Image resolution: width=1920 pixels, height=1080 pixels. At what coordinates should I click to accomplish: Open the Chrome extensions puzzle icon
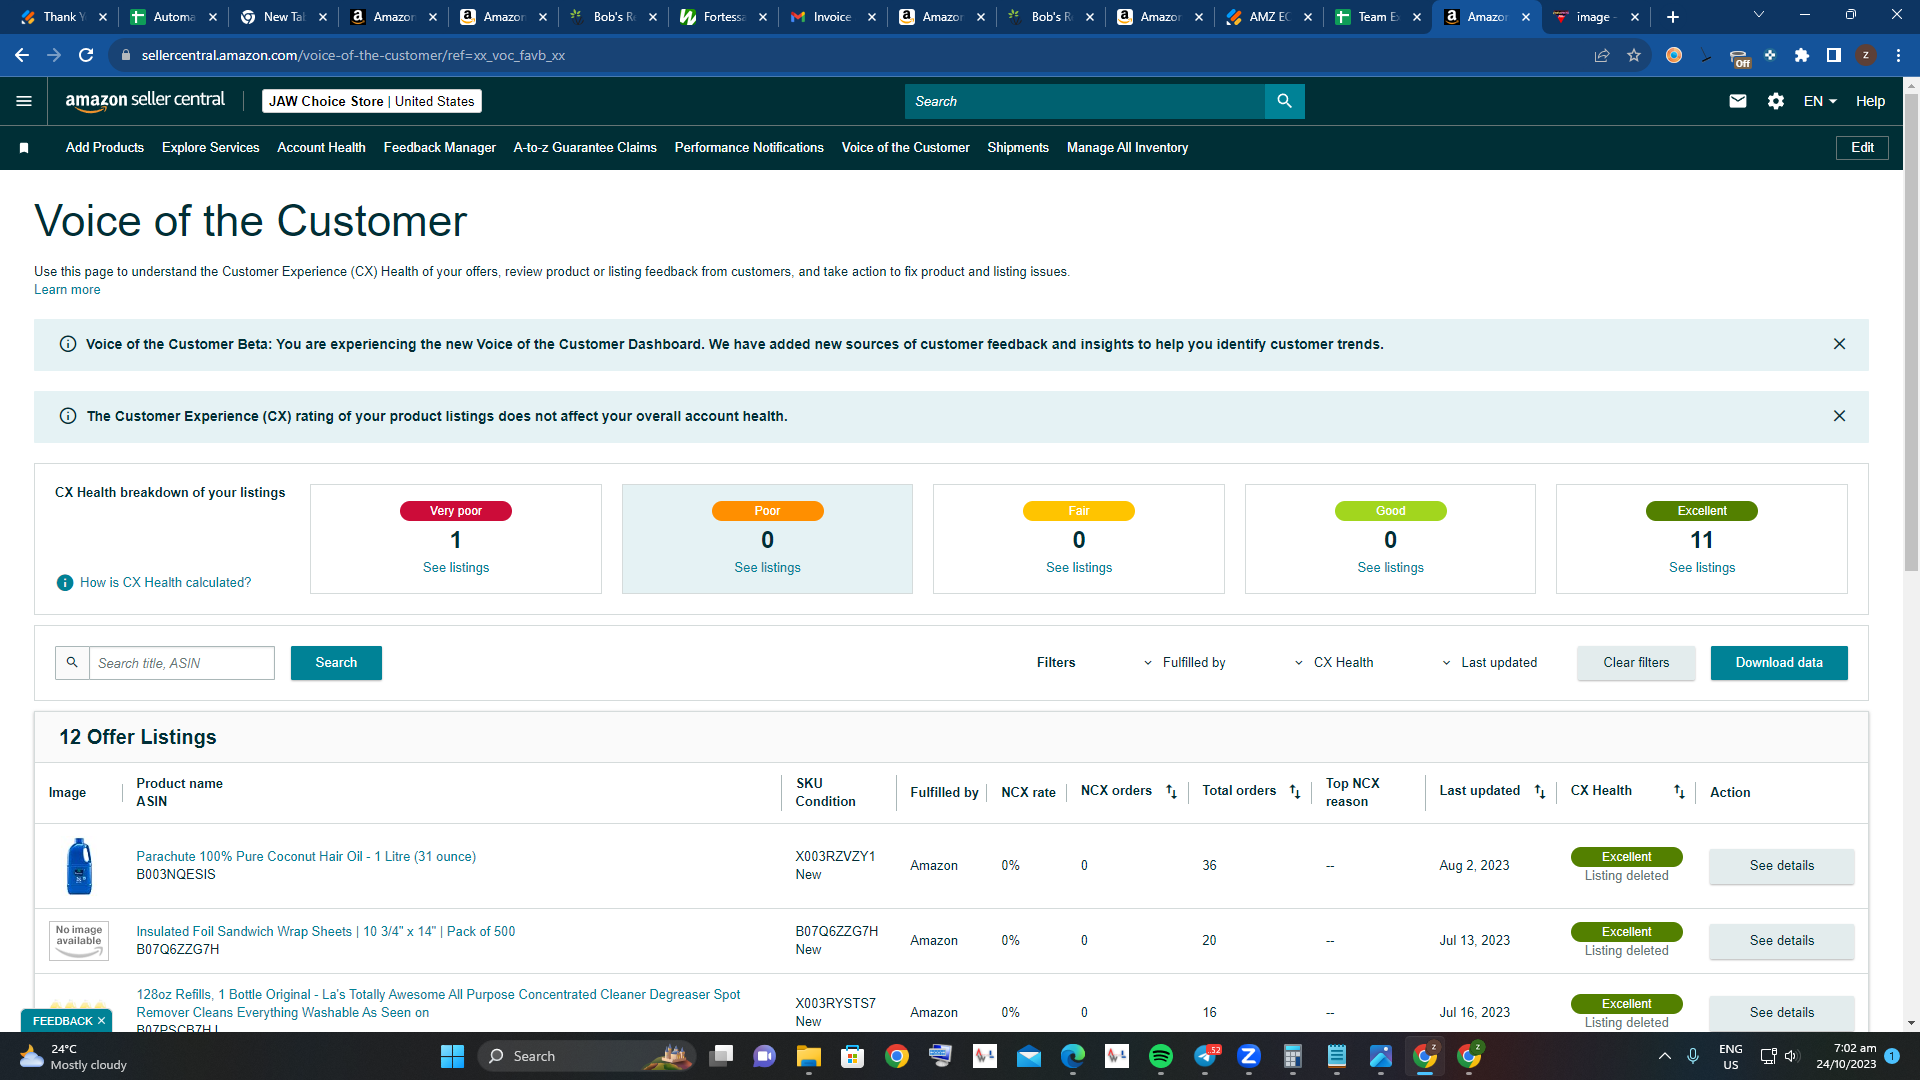tap(1802, 55)
